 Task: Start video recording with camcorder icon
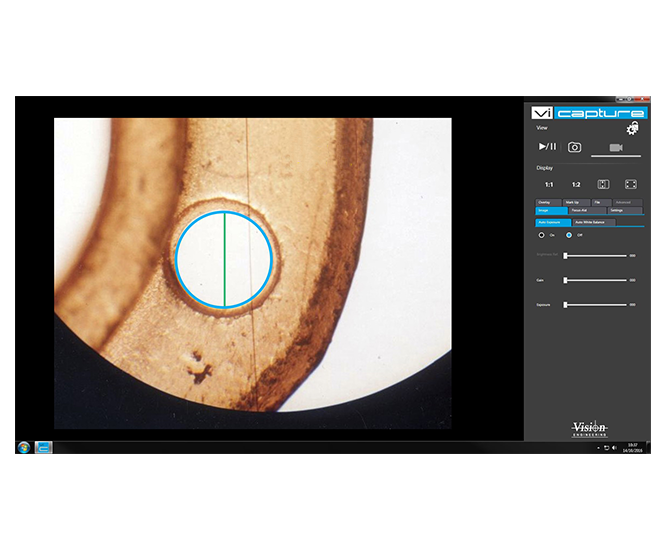click(x=616, y=147)
